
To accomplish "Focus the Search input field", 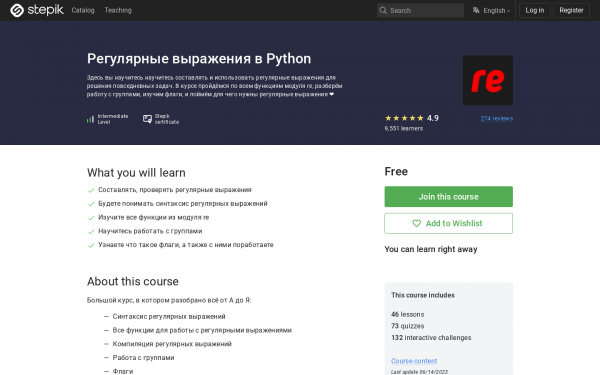I will pos(420,10).
